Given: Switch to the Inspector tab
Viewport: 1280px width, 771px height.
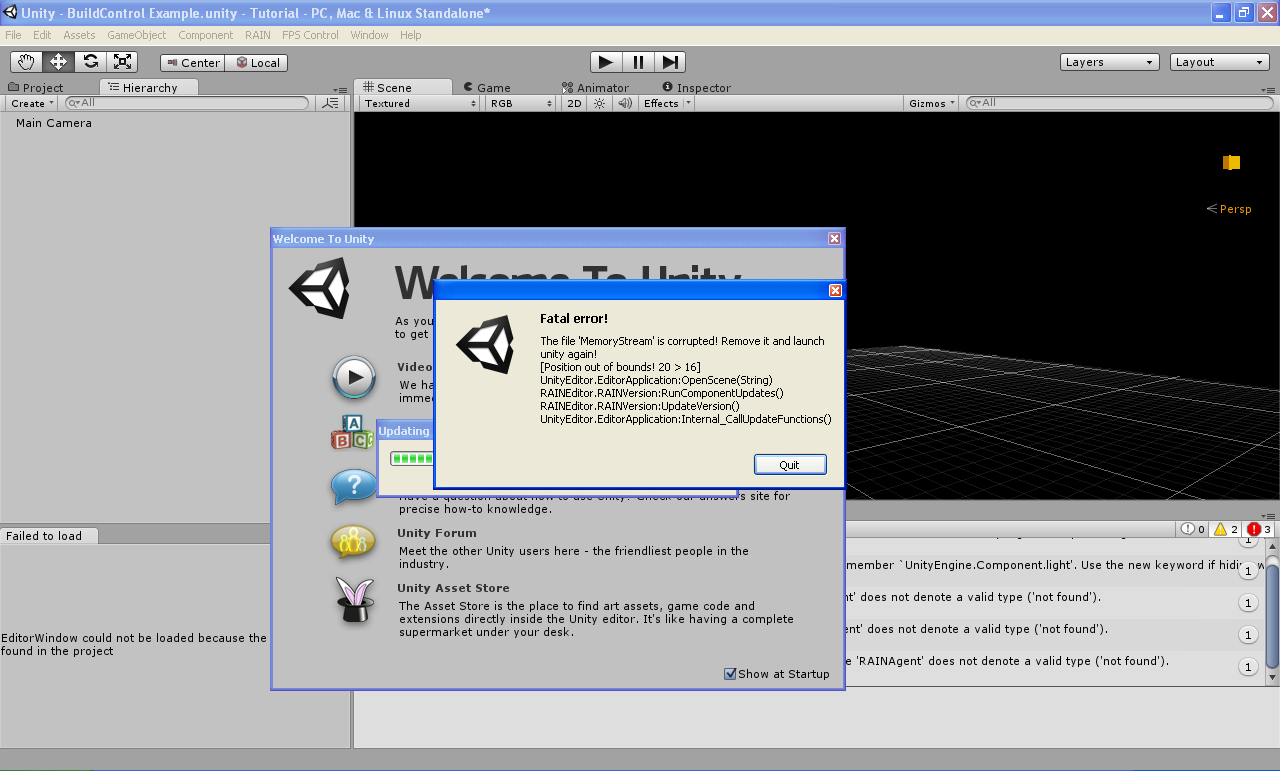Looking at the screenshot, I should (696, 88).
